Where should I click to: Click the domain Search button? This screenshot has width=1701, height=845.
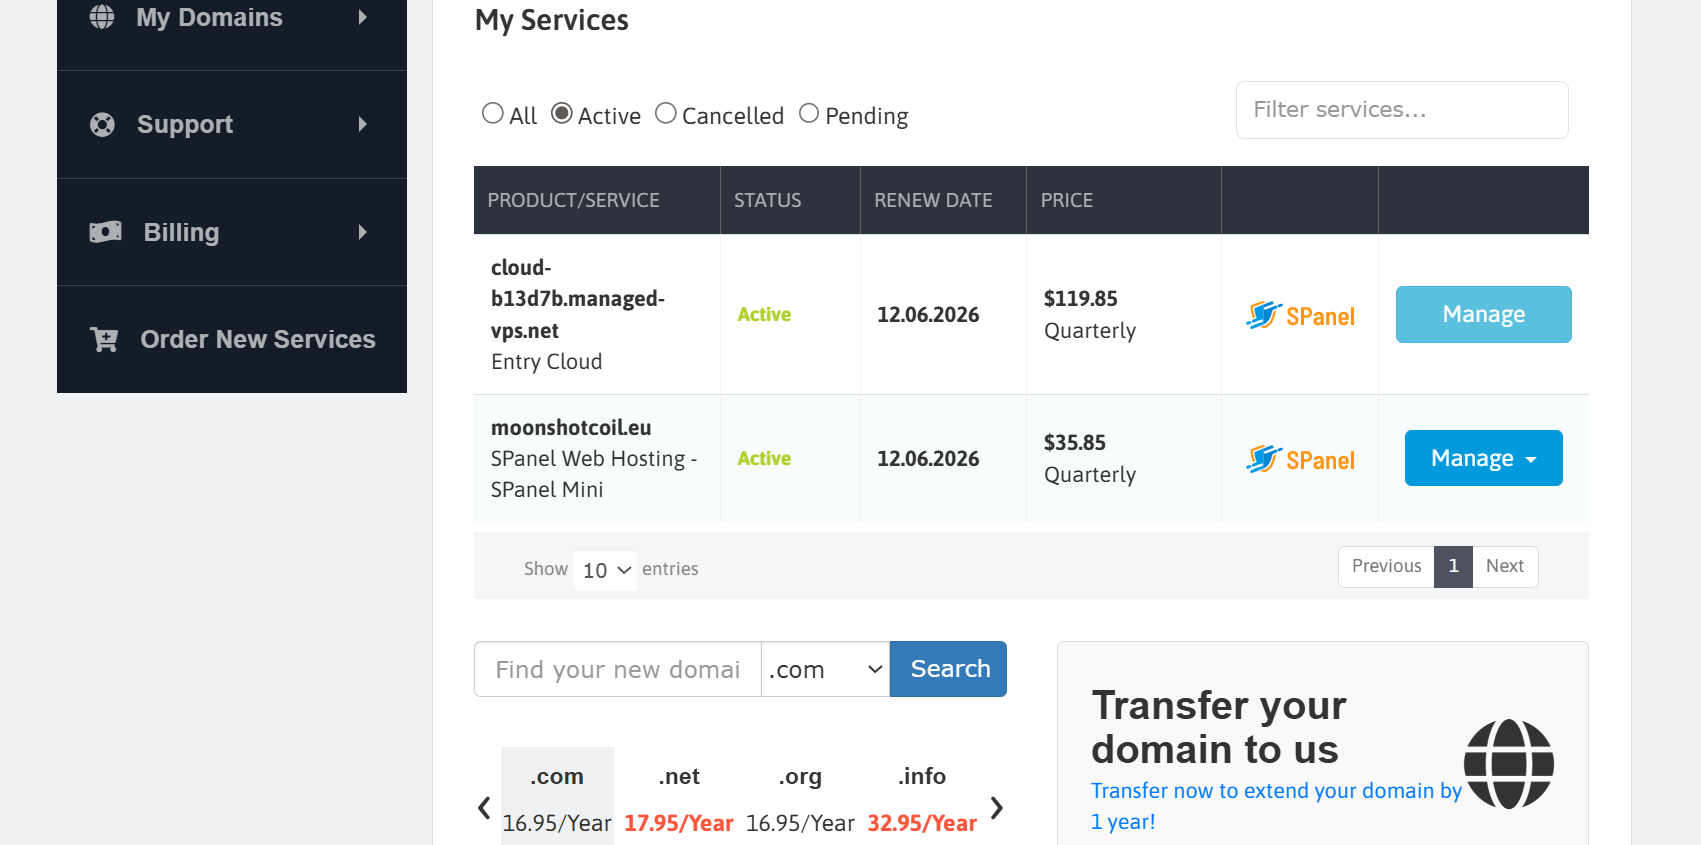click(948, 669)
